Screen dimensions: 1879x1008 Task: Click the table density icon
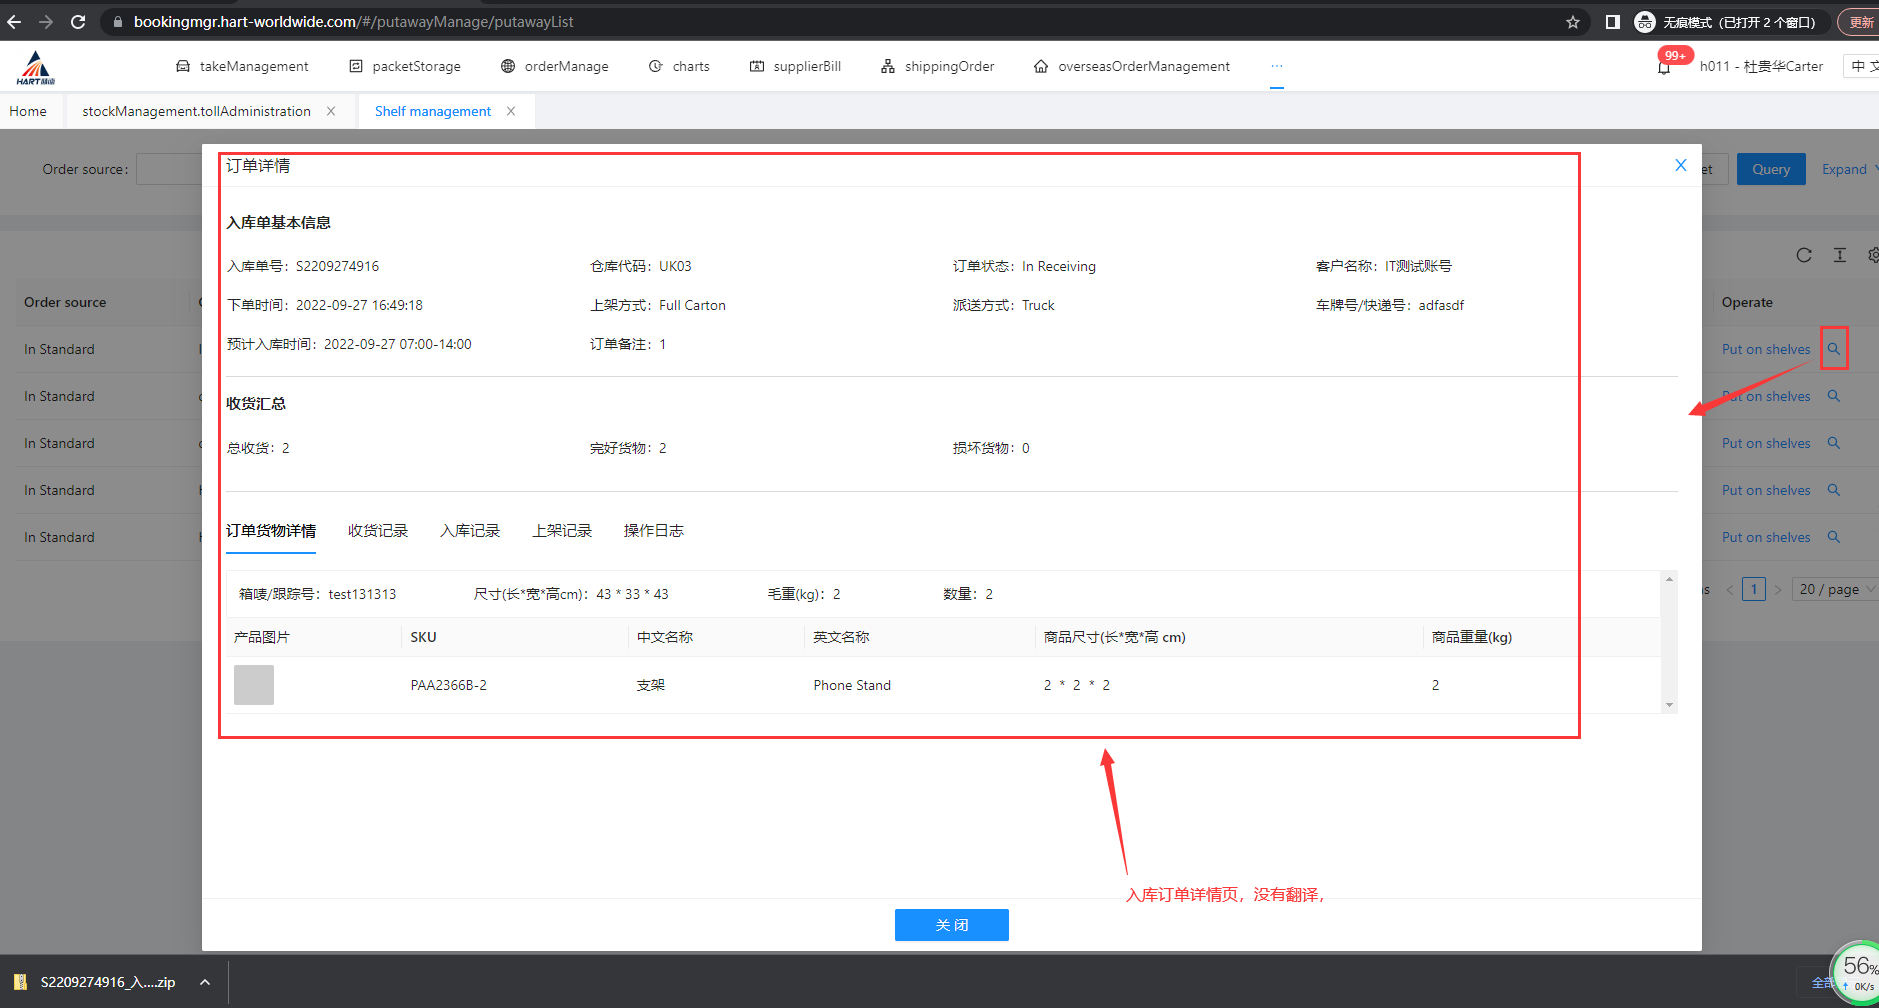(x=1840, y=255)
